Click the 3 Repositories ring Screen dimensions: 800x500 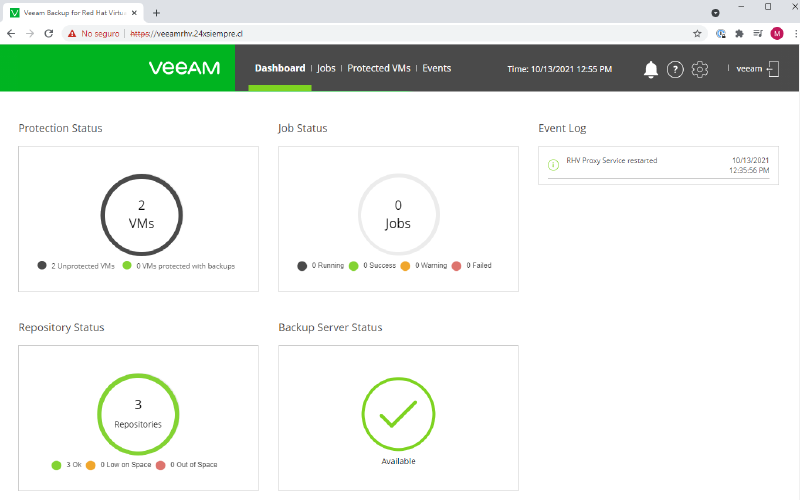138,414
